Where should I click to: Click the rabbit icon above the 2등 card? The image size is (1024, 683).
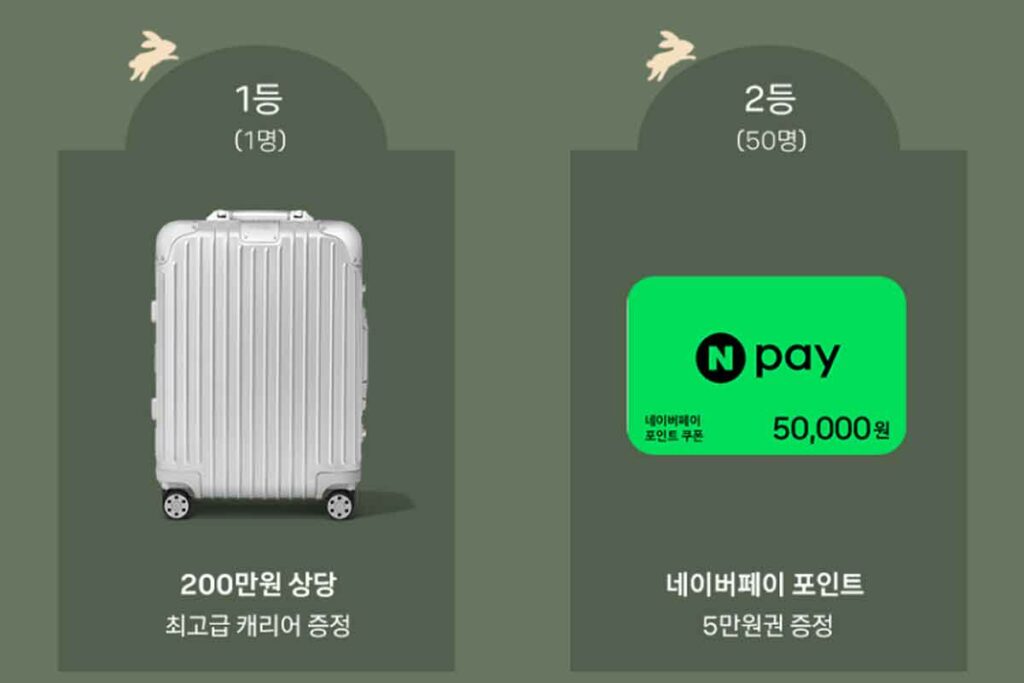pos(671,55)
